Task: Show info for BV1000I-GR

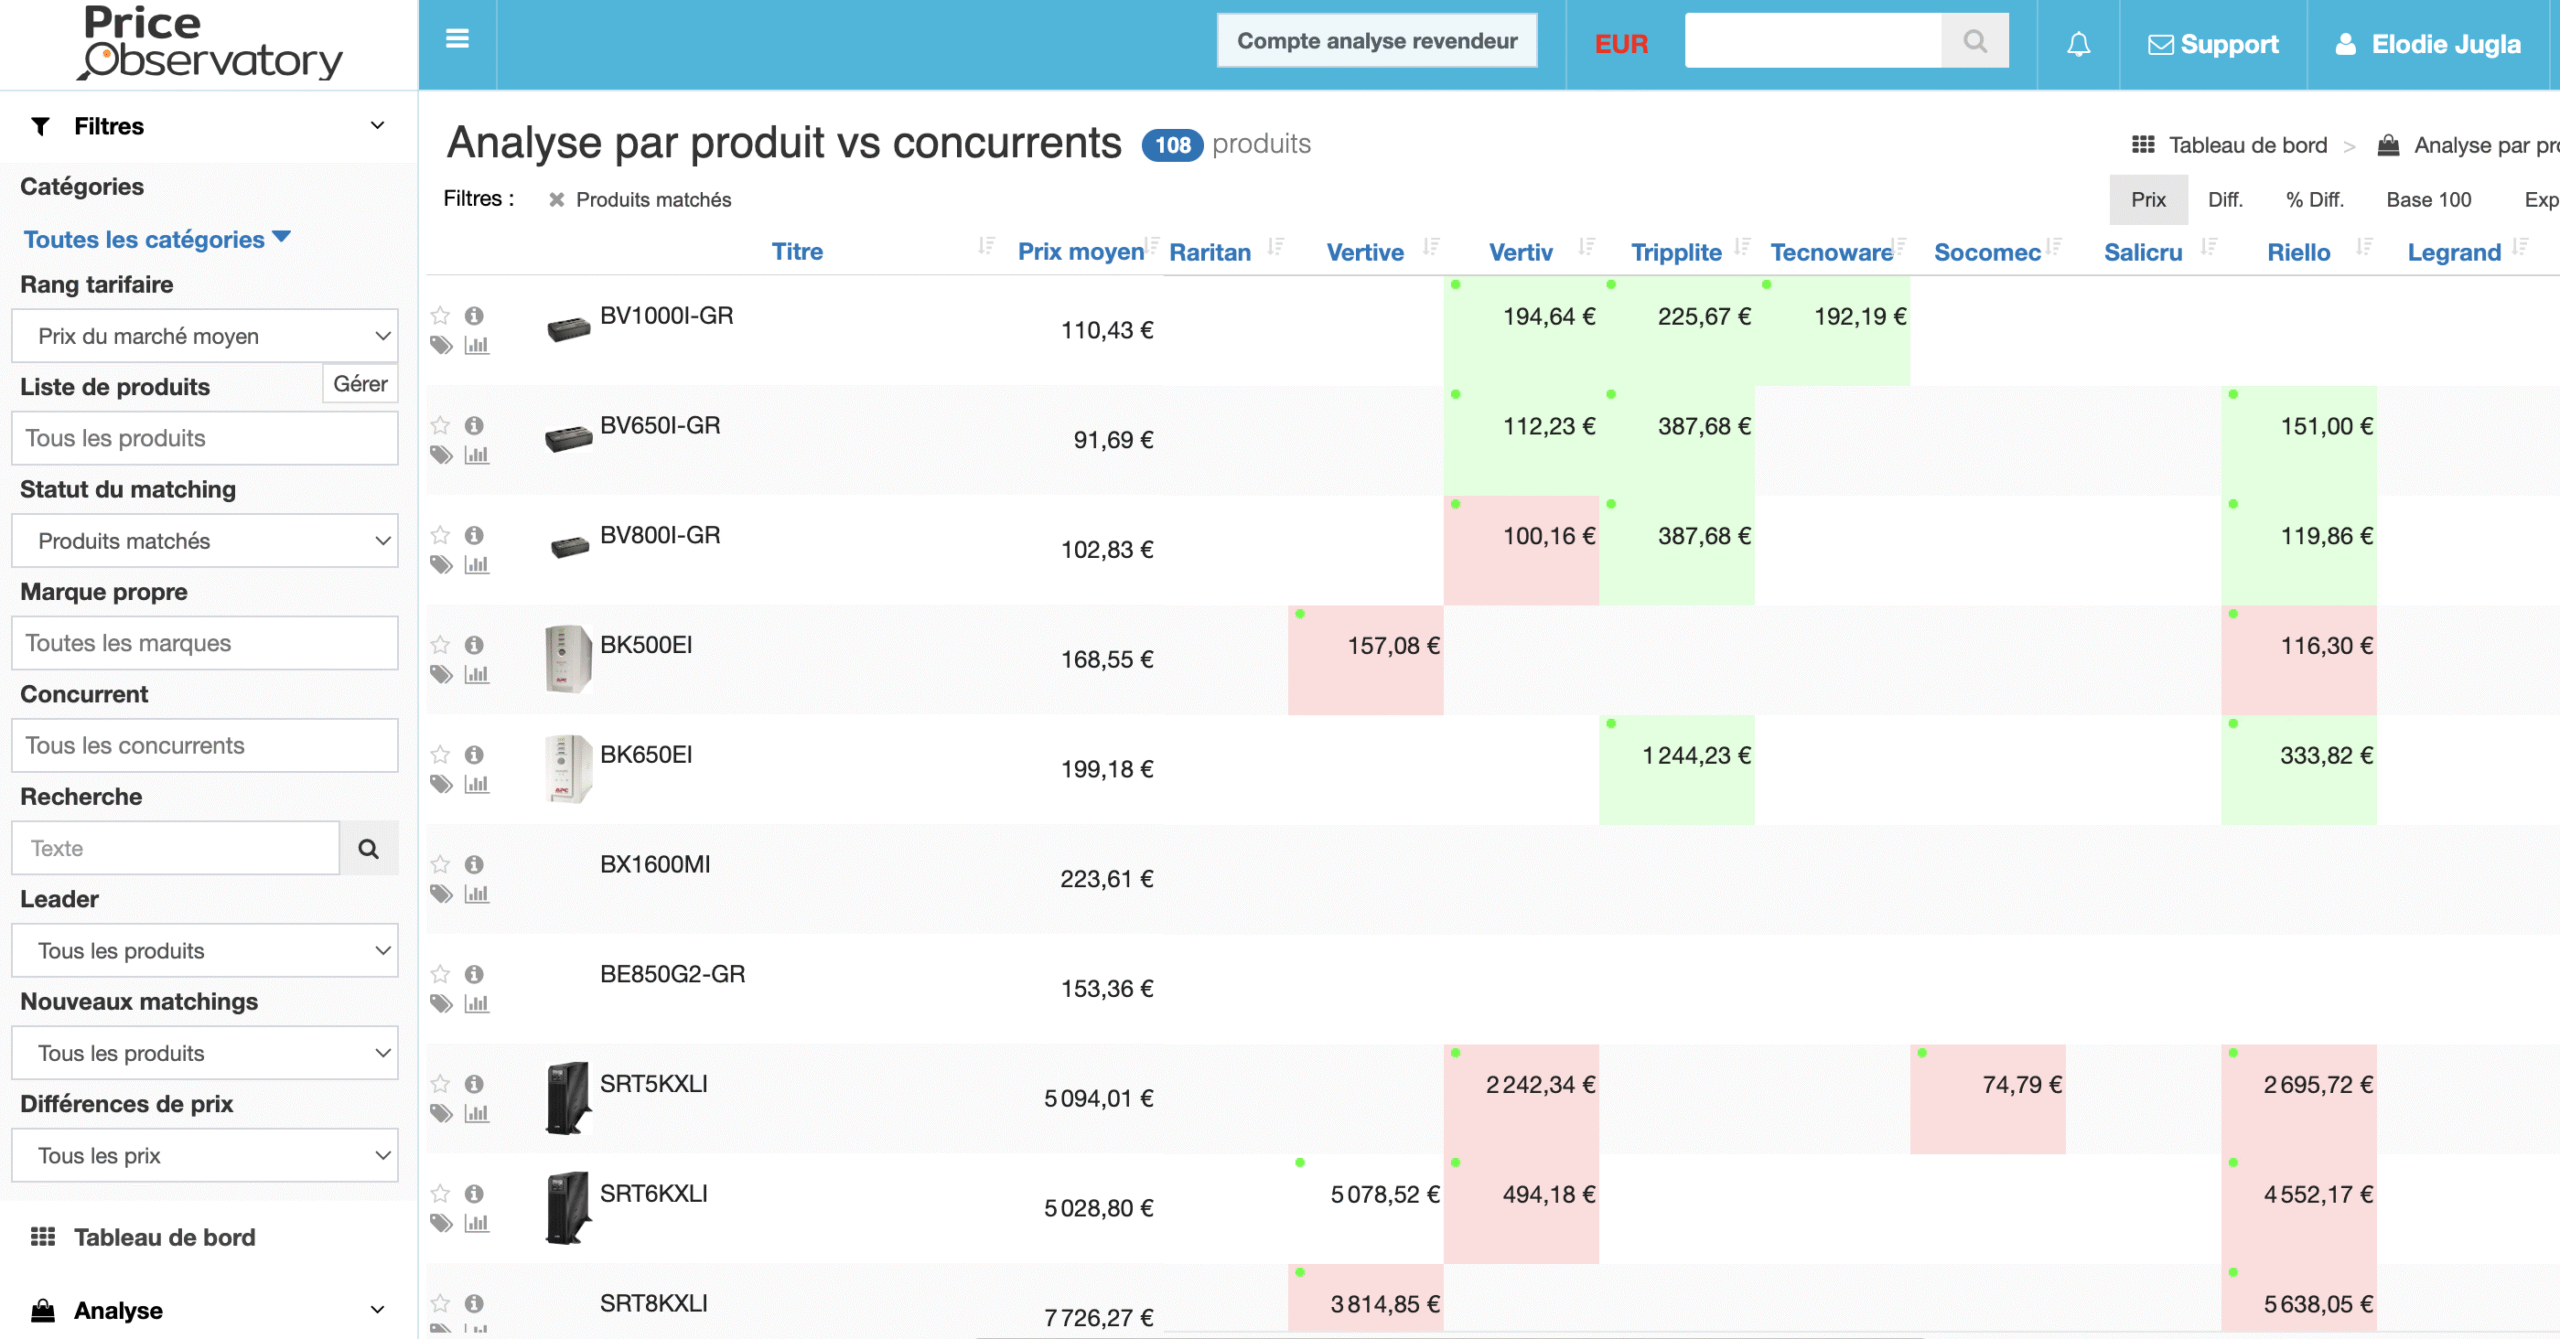Action: click(475, 316)
